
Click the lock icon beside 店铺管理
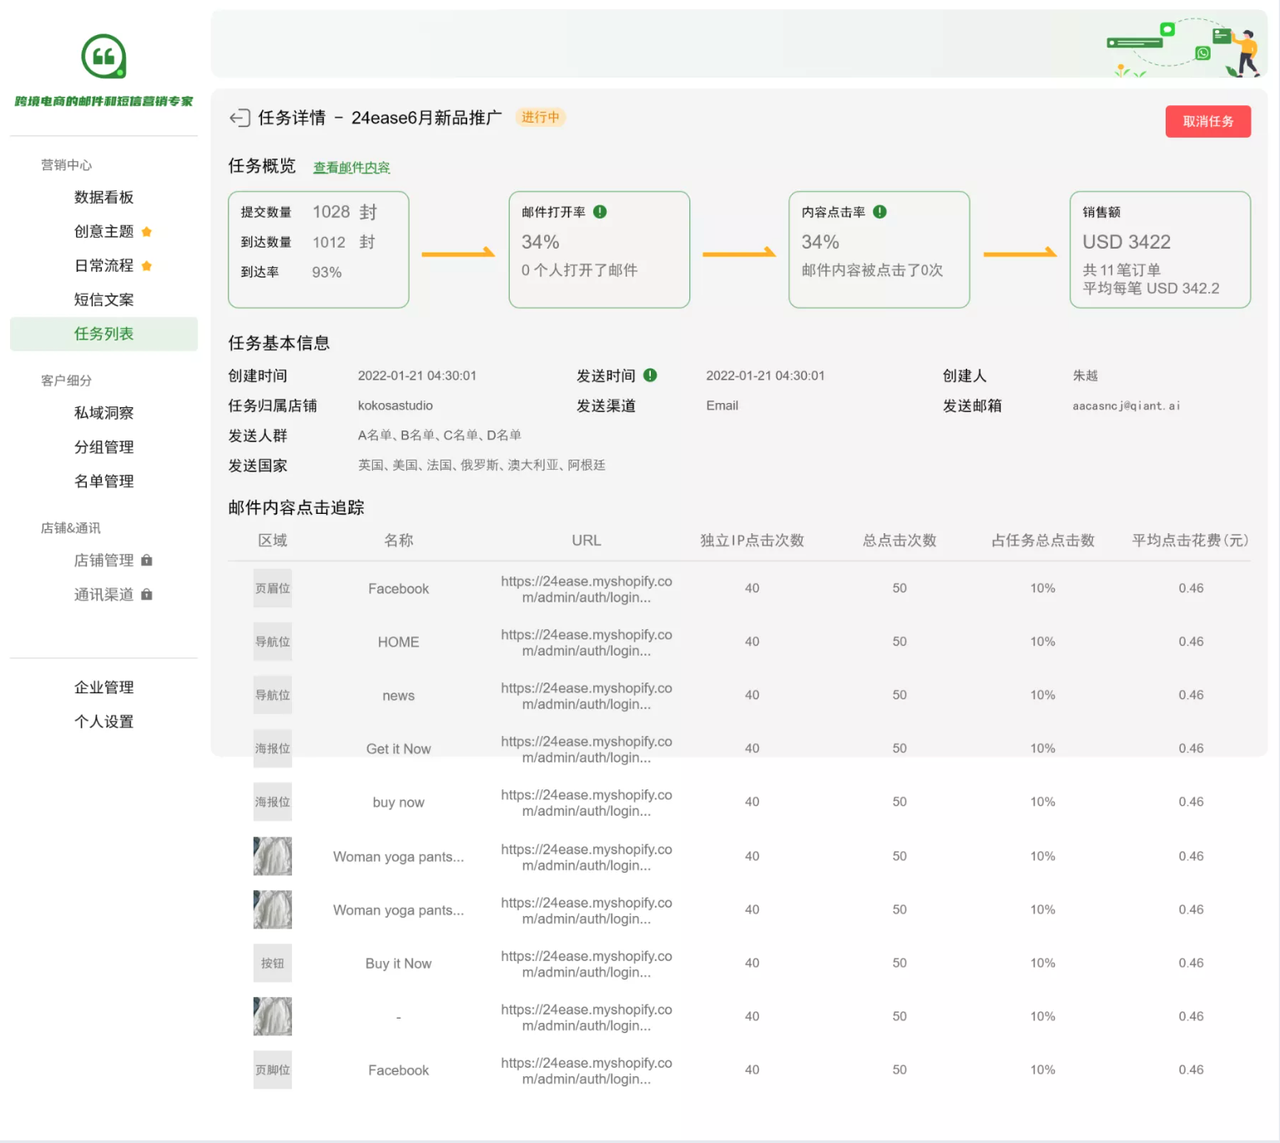pos(147,560)
